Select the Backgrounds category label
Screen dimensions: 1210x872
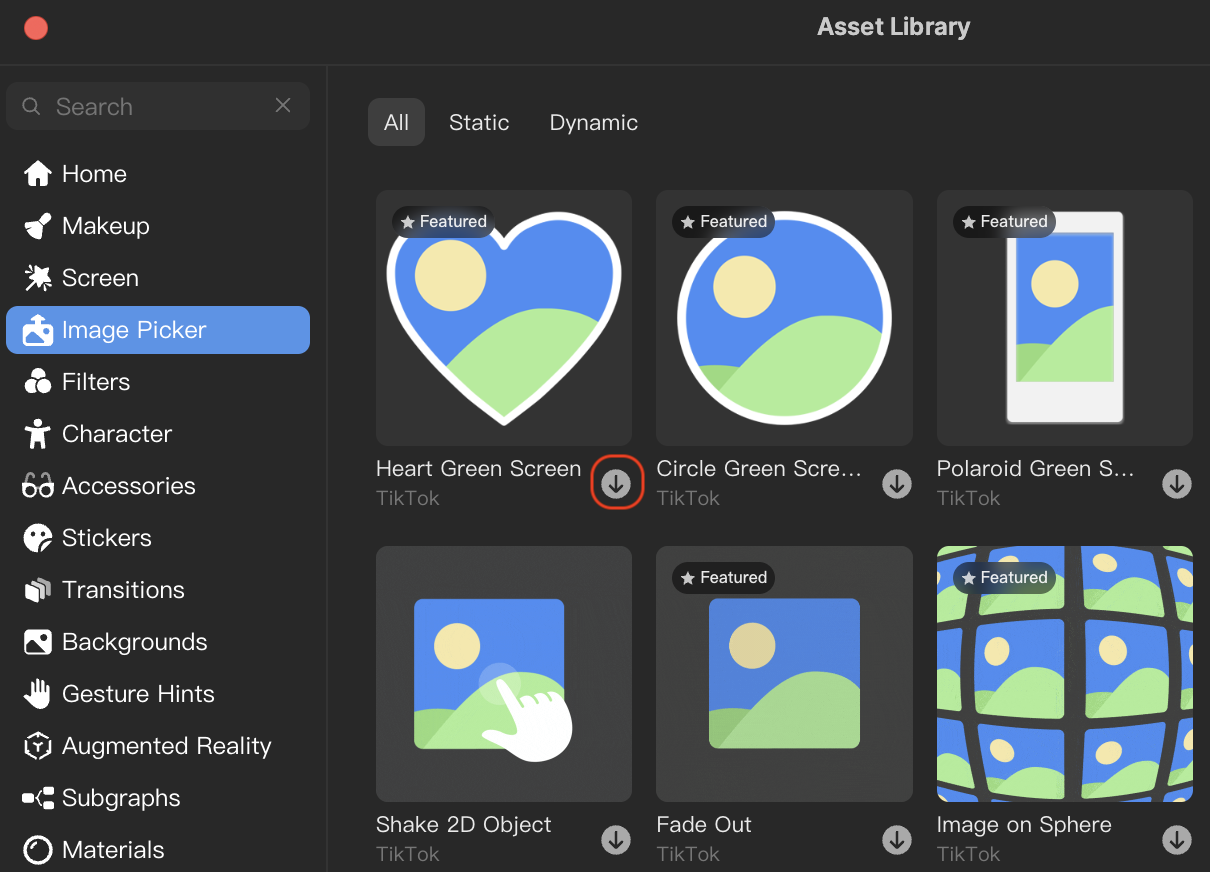[135, 642]
